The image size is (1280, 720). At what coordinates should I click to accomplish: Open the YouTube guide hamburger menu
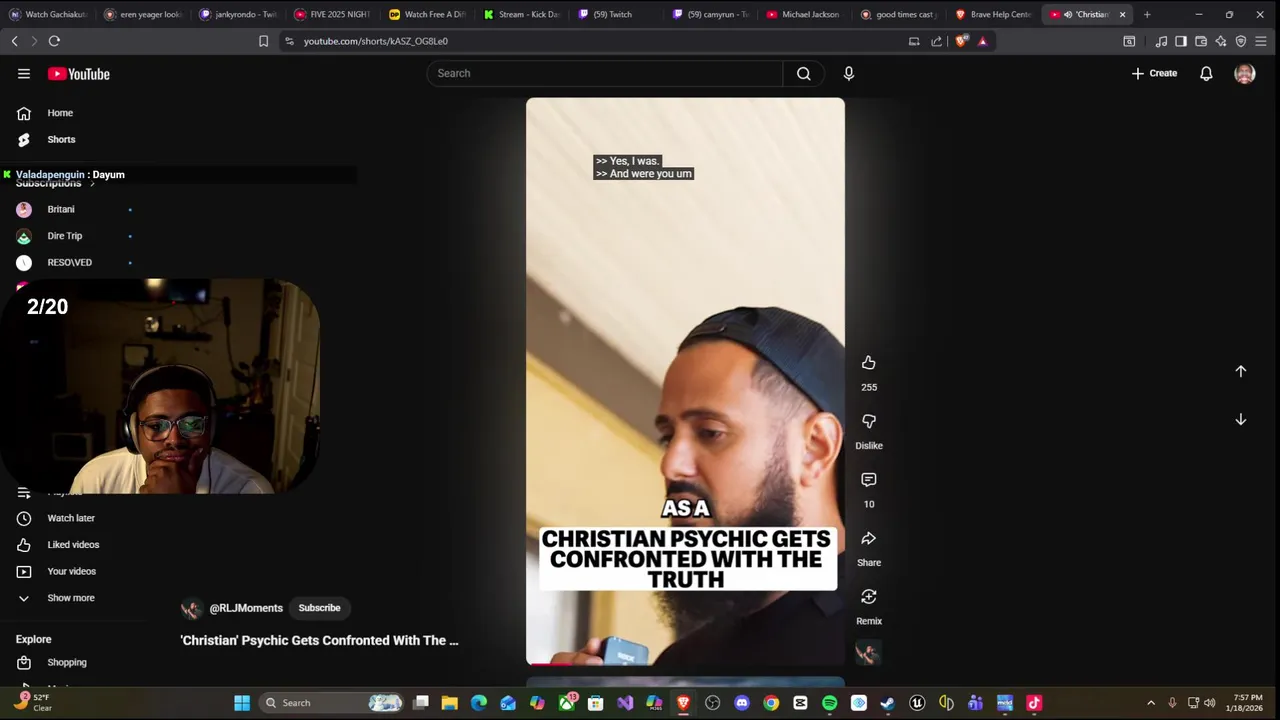(x=24, y=74)
